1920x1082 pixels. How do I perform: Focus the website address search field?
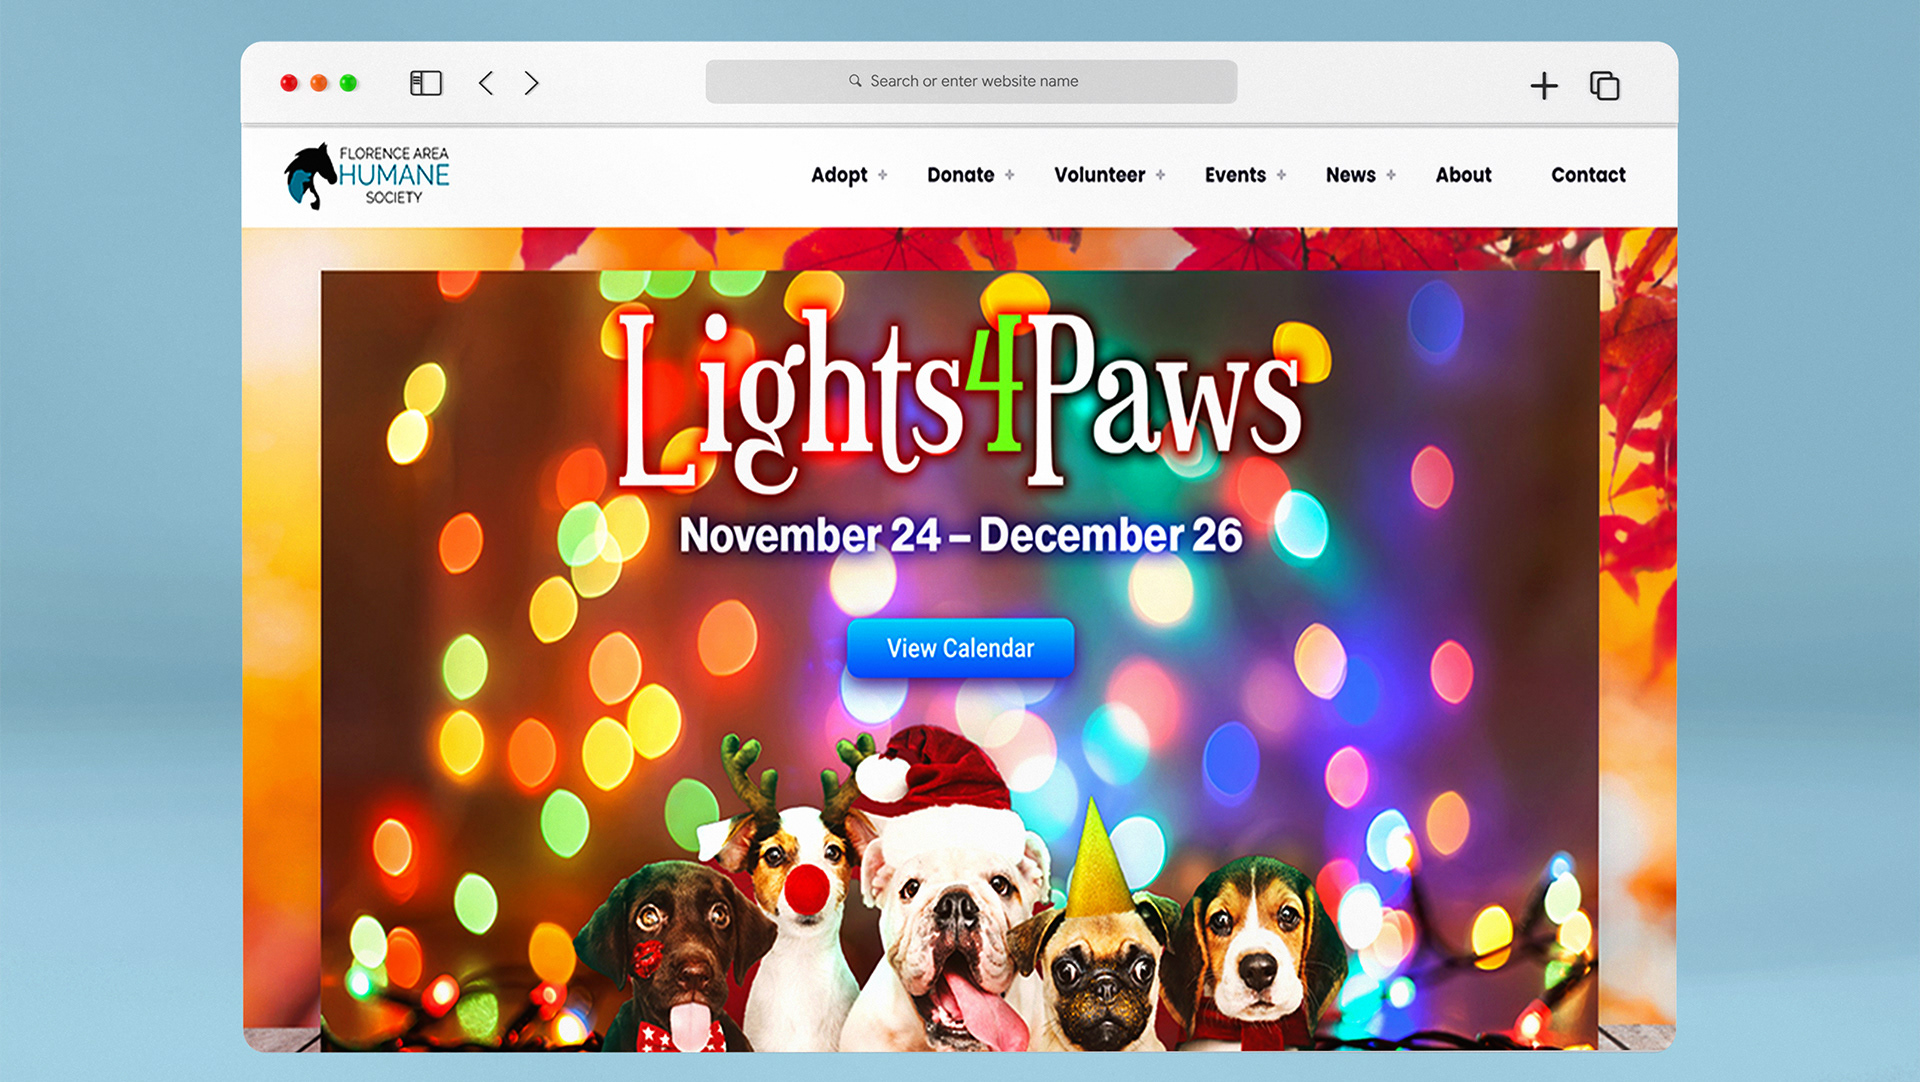click(971, 81)
